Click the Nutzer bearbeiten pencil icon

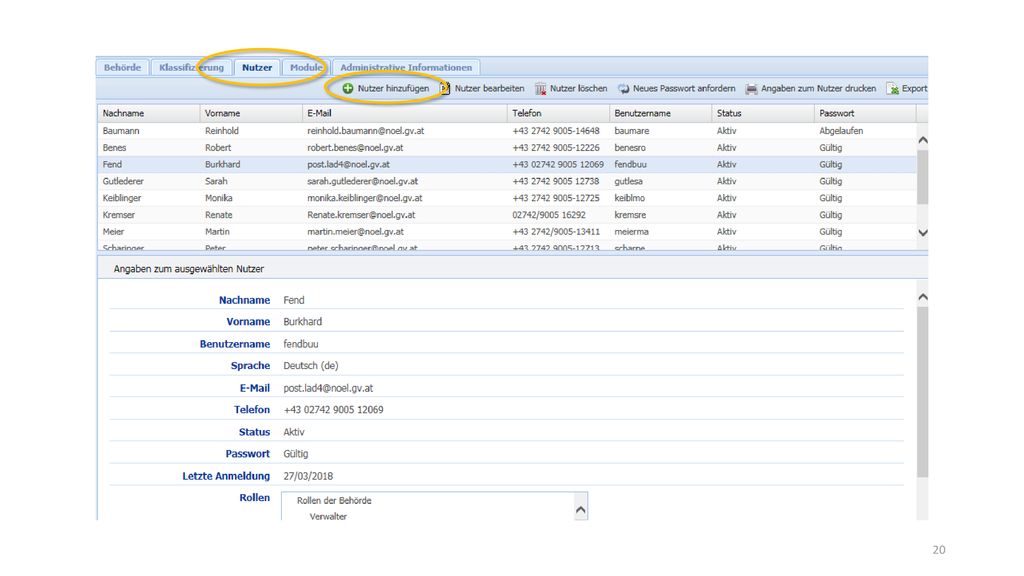(445, 88)
